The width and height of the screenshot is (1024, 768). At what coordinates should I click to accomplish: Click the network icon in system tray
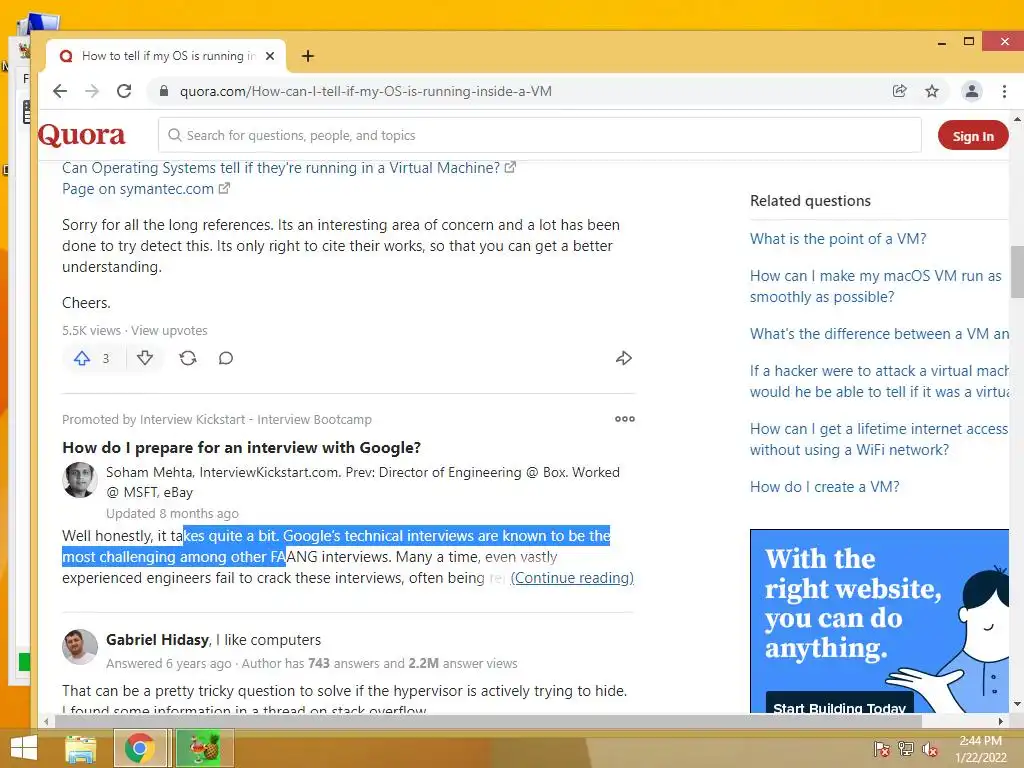tap(906, 749)
